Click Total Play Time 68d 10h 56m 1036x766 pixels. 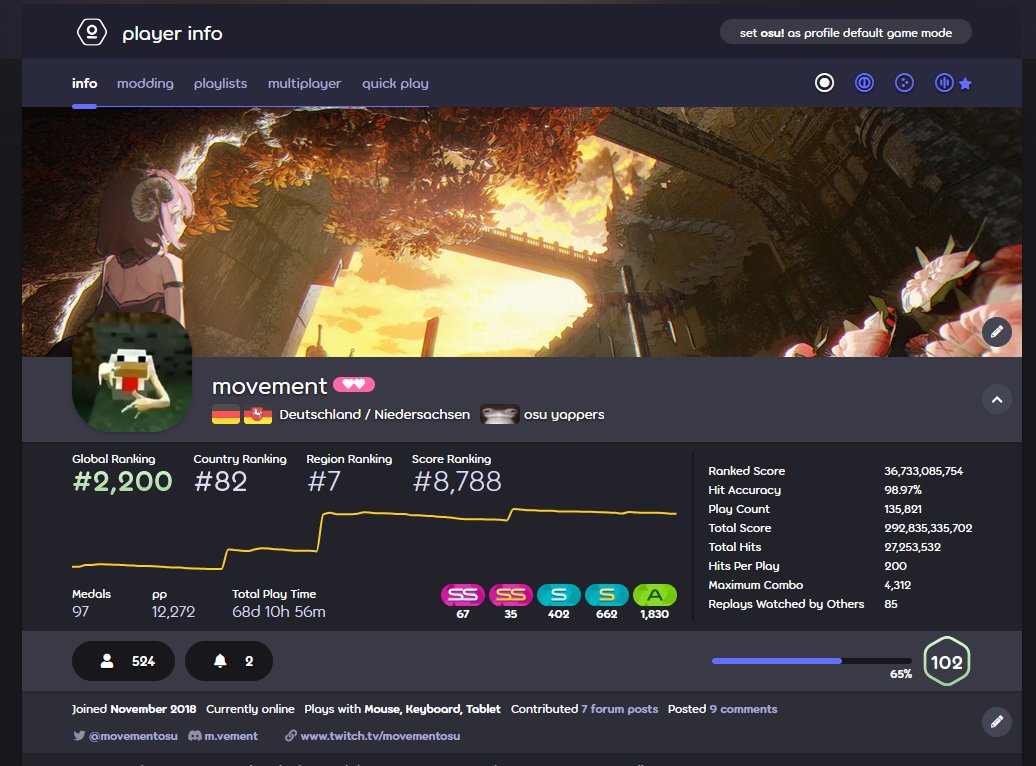[279, 611]
